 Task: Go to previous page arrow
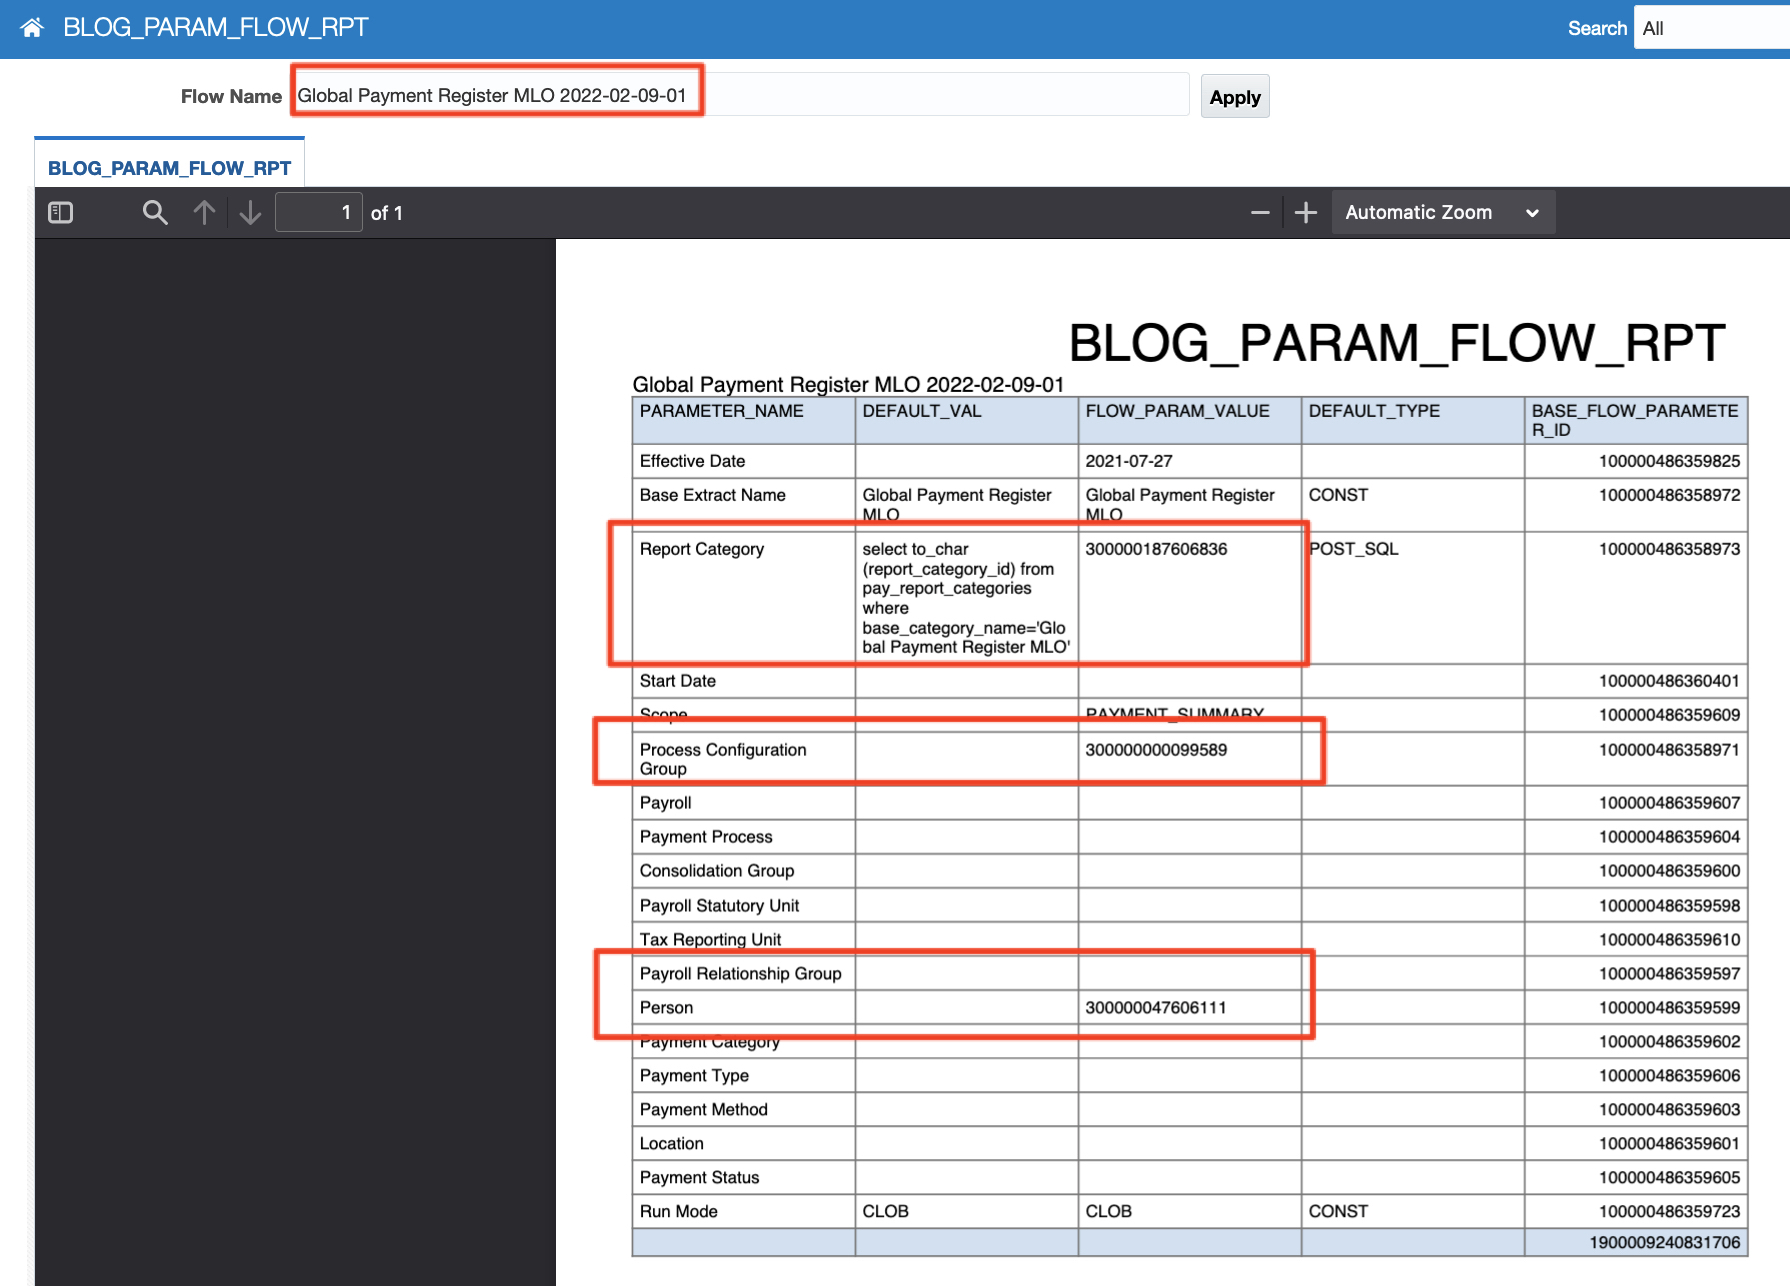(204, 213)
